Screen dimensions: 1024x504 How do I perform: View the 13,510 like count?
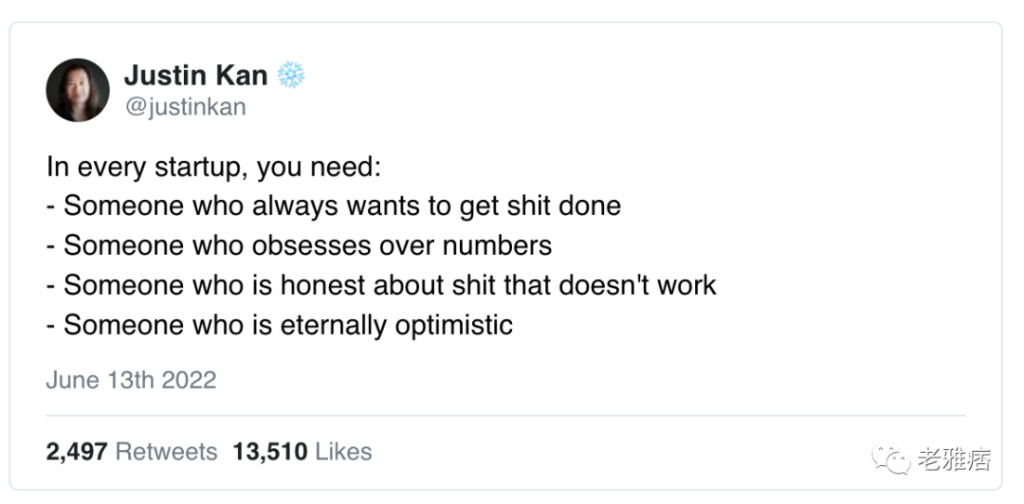pyautogui.click(x=270, y=452)
